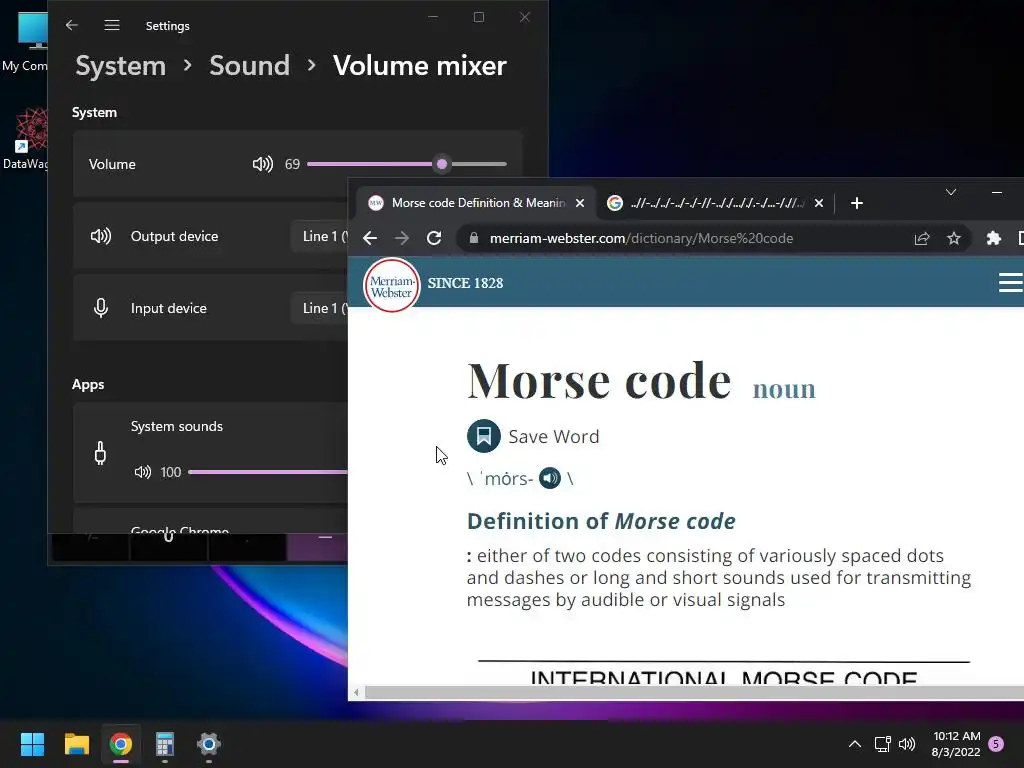
Task: Click Chrome back arrow
Action: pos(370,238)
